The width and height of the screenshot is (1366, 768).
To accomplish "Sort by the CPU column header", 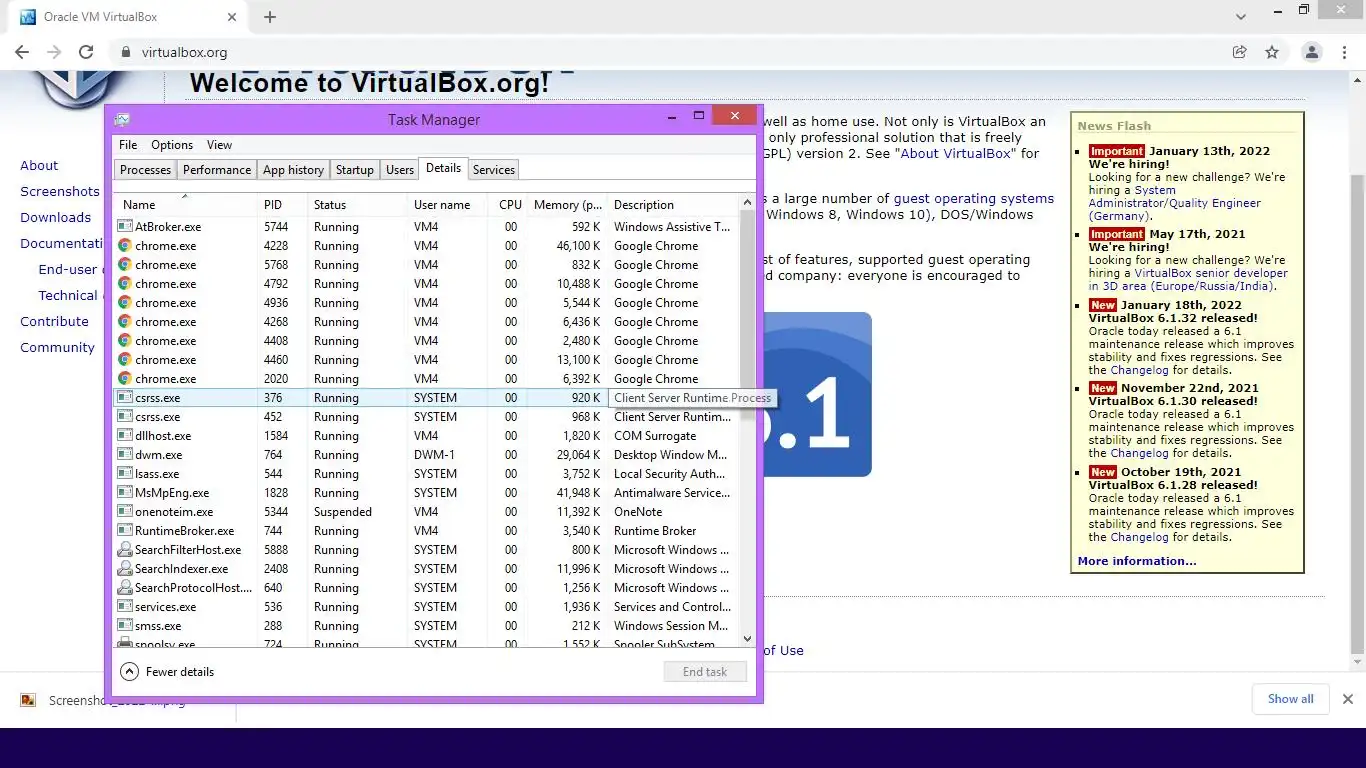I will tap(510, 204).
